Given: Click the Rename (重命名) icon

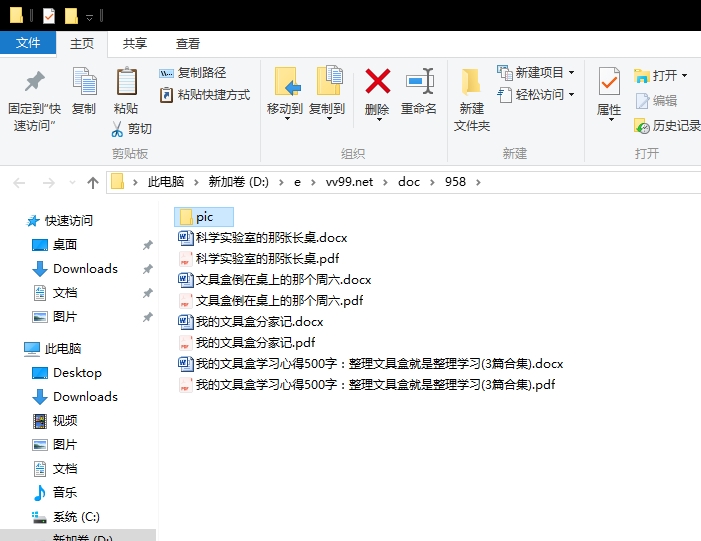Looking at the screenshot, I should pyautogui.click(x=419, y=81).
